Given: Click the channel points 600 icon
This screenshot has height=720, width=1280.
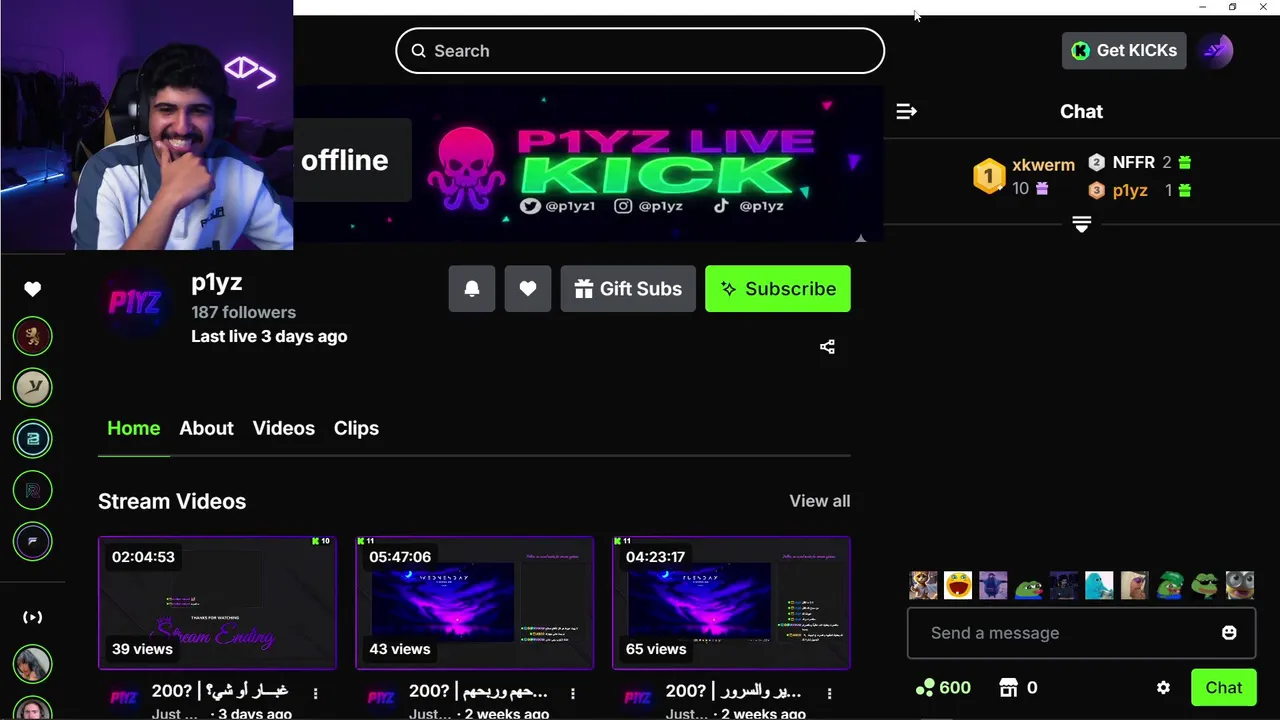Looking at the screenshot, I should coord(926,688).
